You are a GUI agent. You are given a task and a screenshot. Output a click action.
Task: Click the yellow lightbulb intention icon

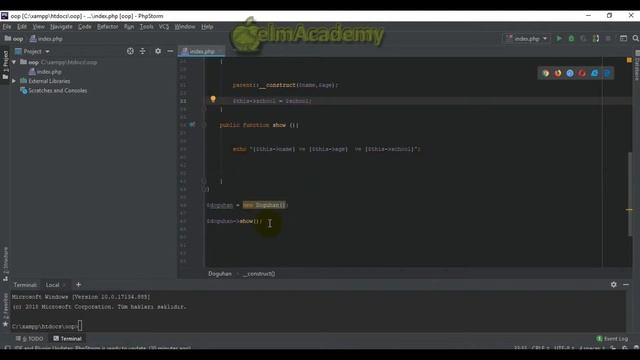pyautogui.click(x=213, y=99)
